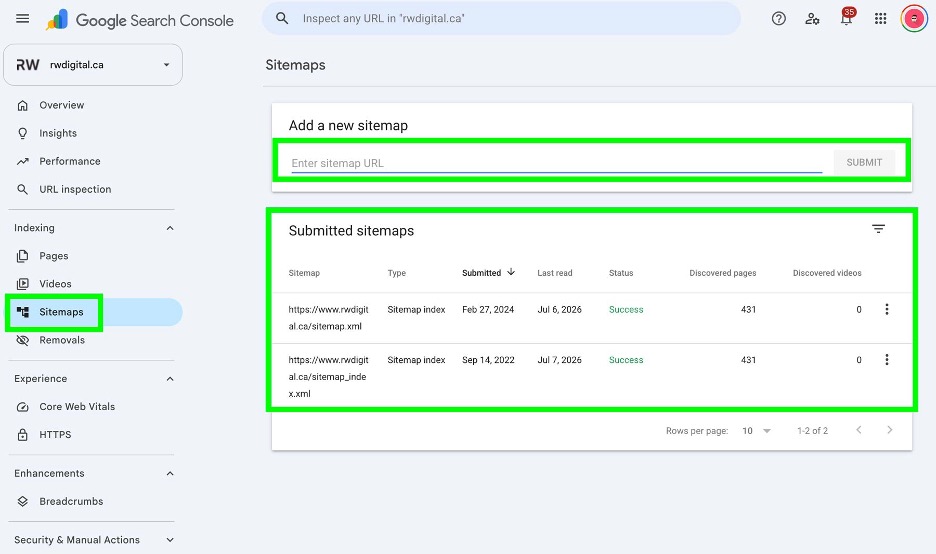The image size is (936, 554).
Task: Click the Status column header
Action: pos(621,273)
